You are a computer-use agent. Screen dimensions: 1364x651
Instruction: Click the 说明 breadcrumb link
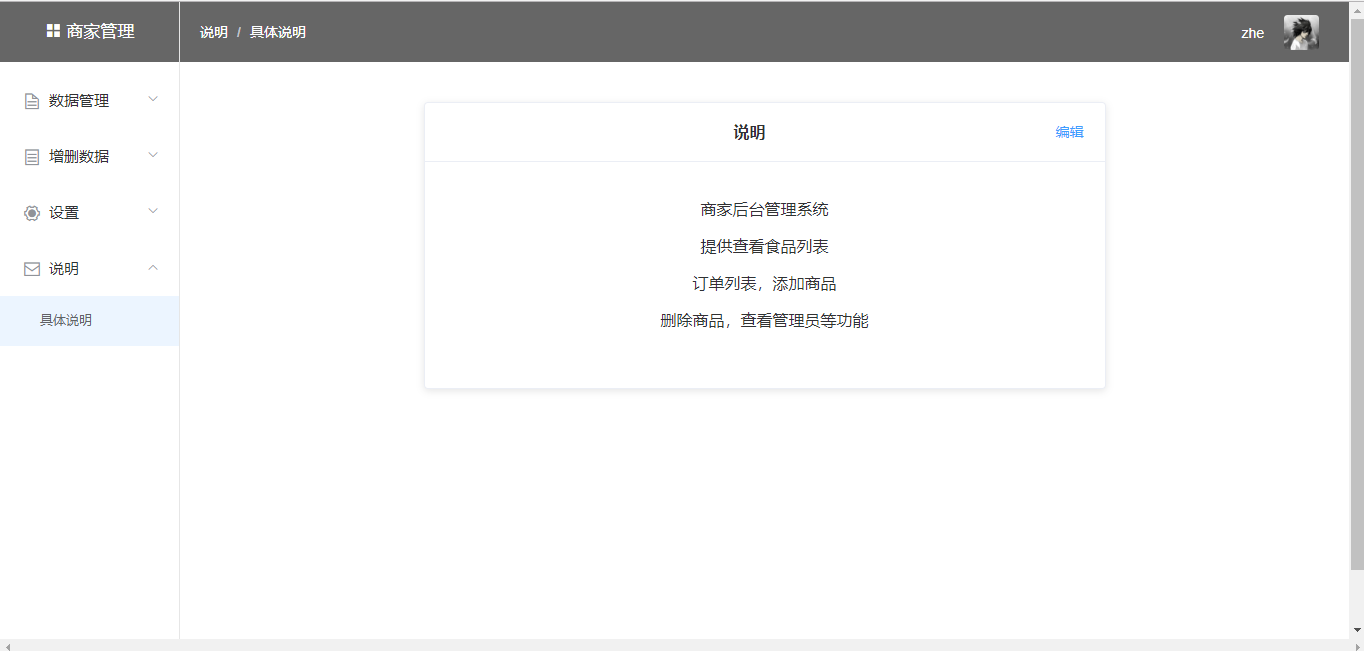click(214, 31)
